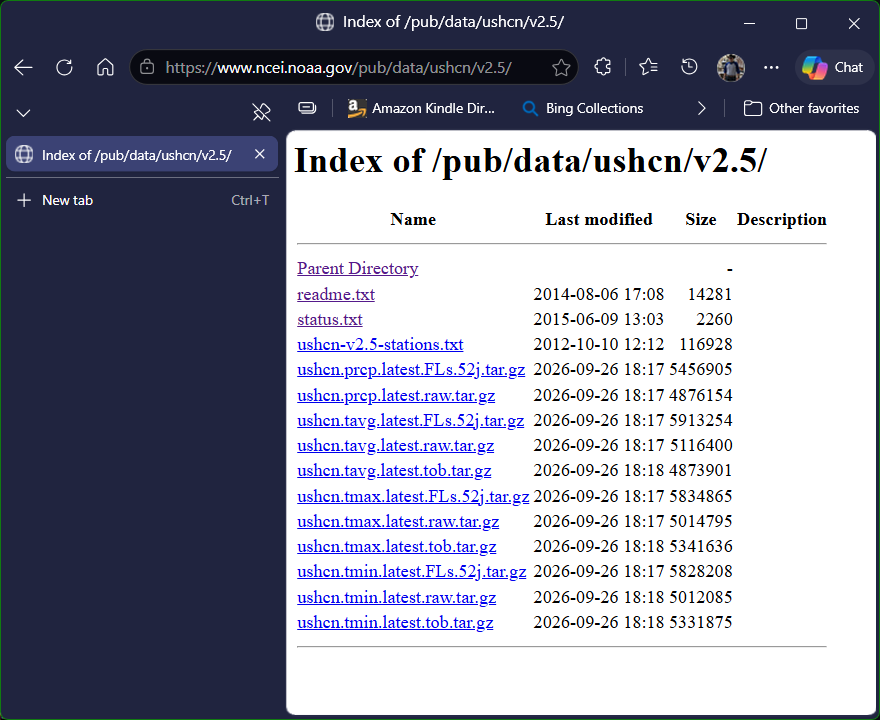The width and height of the screenshot is (880, 720).
Task: Close the browser window
Action: tap(854, 23)
